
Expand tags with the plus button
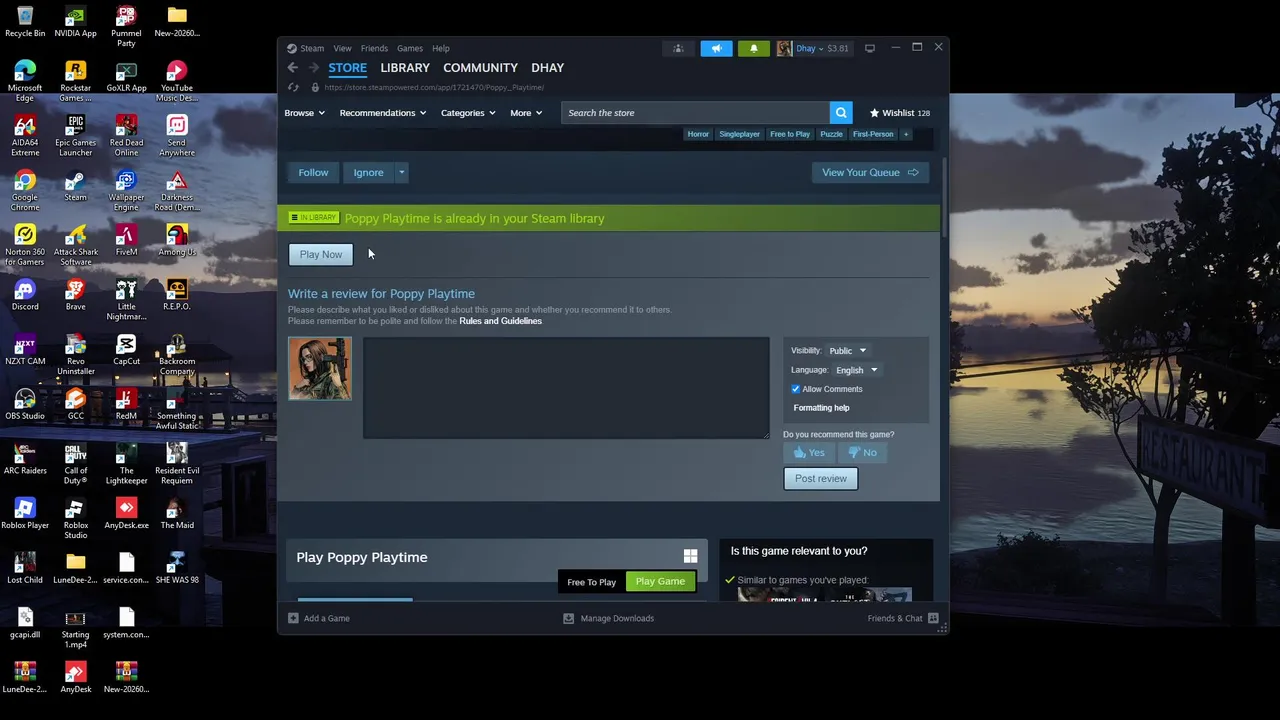pyautogui.click(x=906, y=134)
